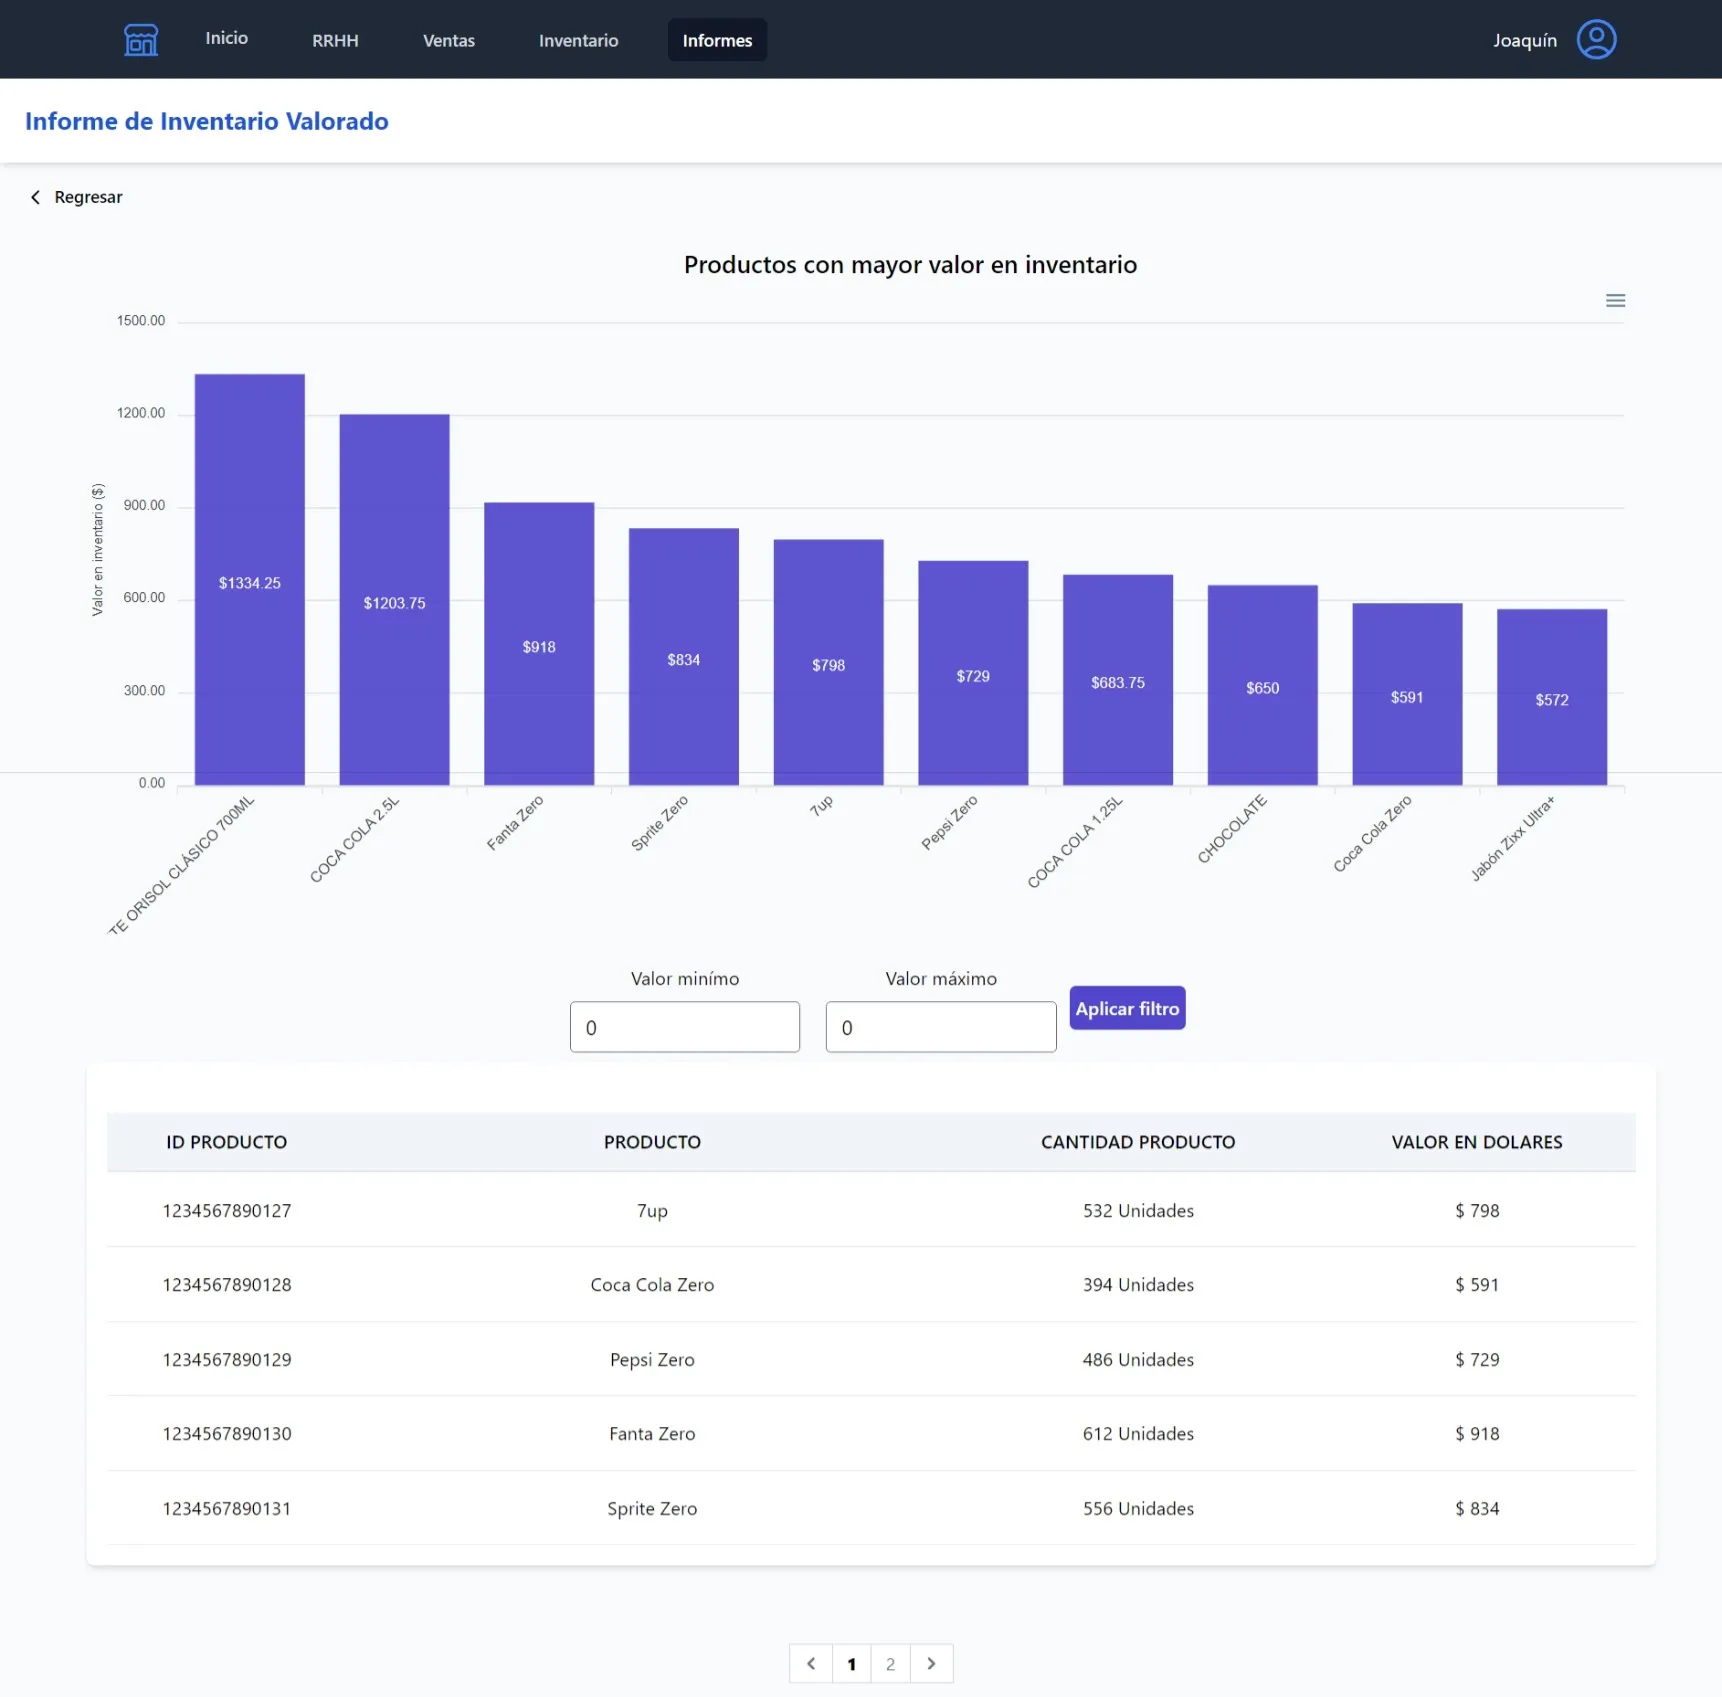Click the 532 Unidades cell

point(1138,1210)
